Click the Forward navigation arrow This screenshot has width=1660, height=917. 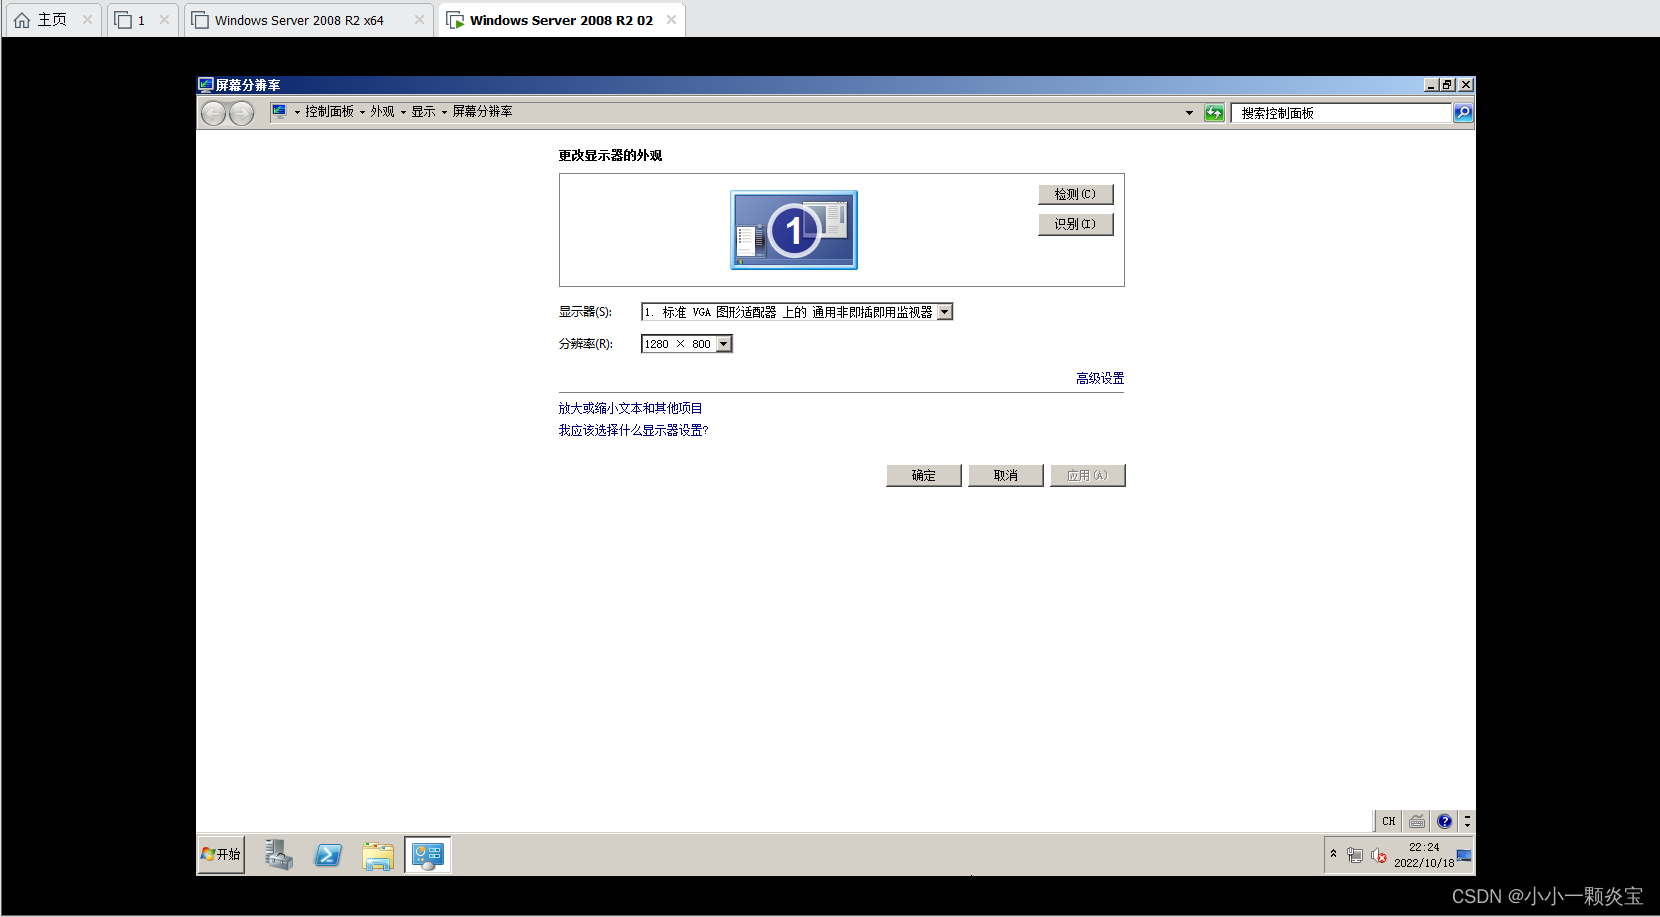pos(241,113)
